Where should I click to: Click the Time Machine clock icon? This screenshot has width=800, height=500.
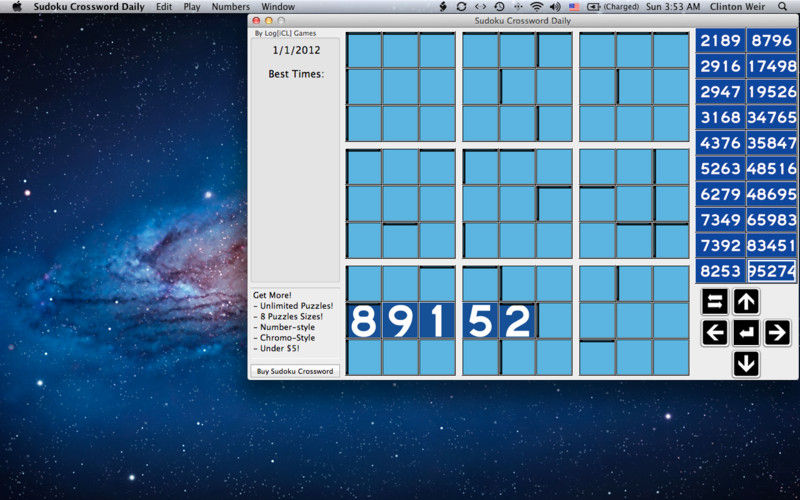click(499, 7)
